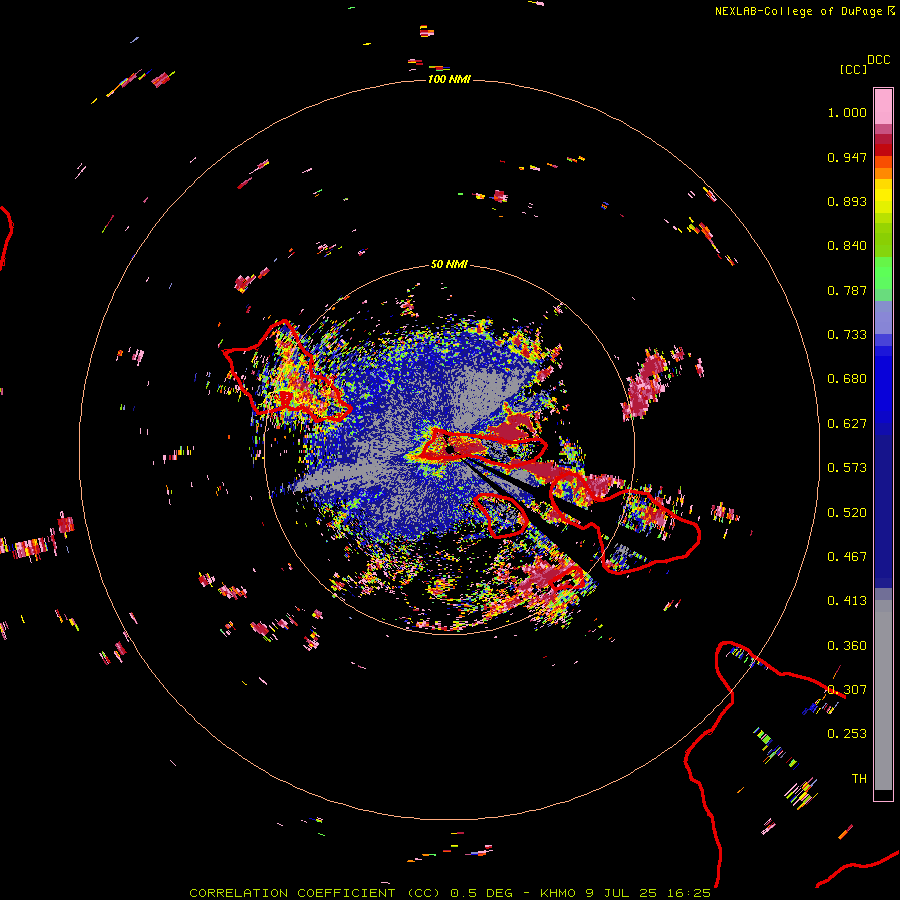Click the 0.413 scale value
This screenshot has height=900, width=900.
tap(847, 601)
